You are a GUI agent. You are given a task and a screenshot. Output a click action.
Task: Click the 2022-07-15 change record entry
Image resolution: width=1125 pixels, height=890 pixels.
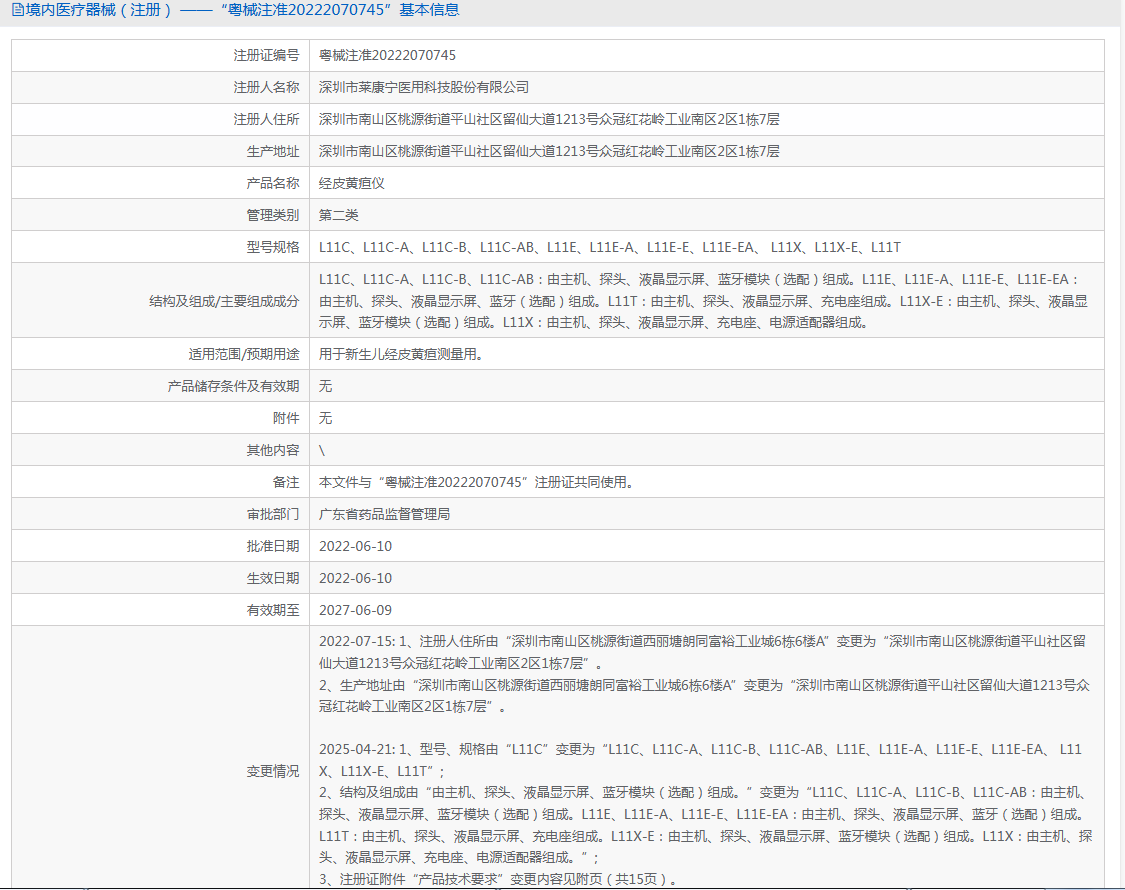704,674
